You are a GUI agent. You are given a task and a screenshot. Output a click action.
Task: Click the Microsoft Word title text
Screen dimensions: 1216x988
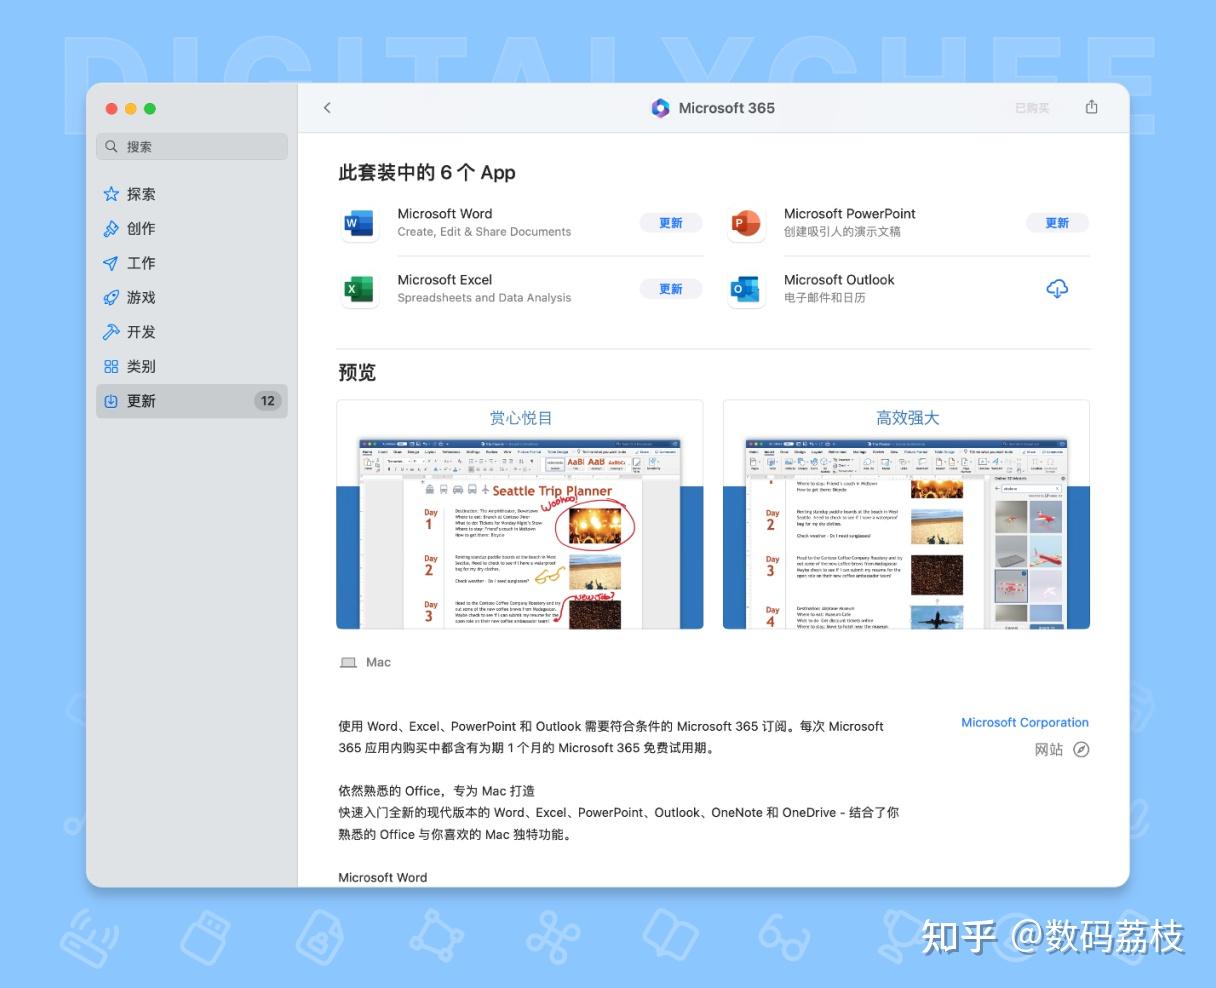pos(445,213)
